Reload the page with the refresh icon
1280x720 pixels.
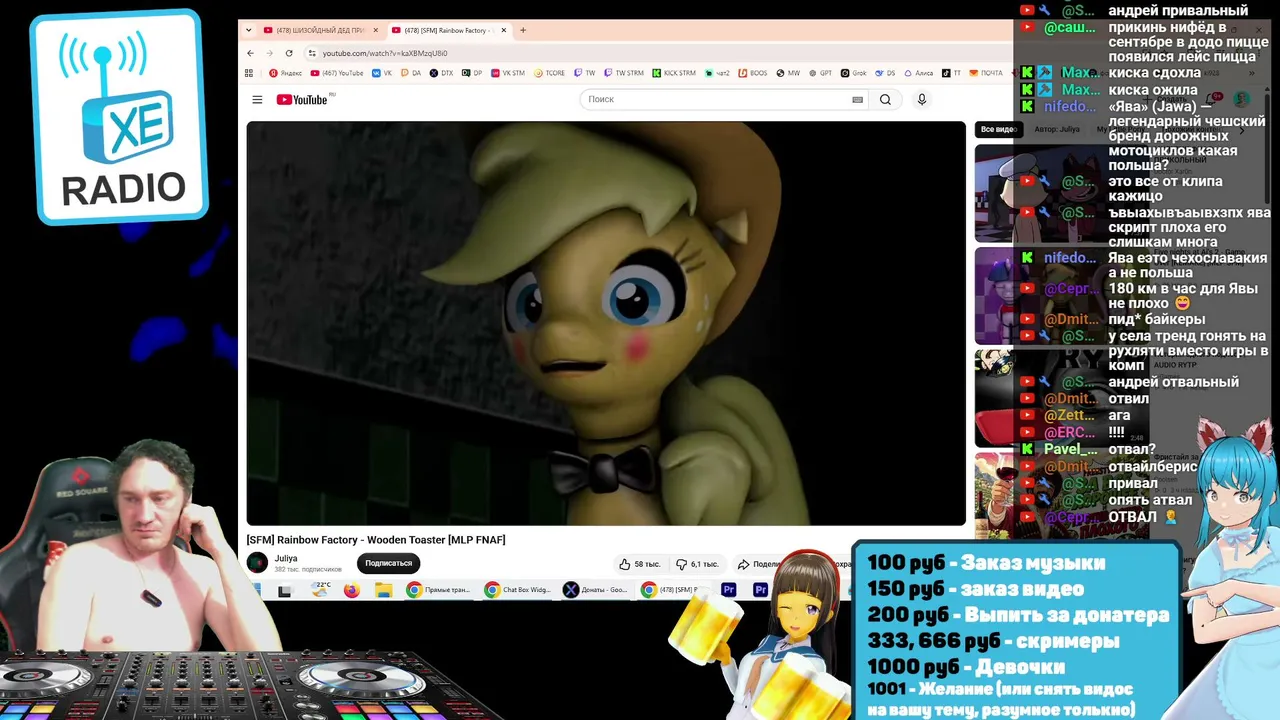(x=289, y=53)
